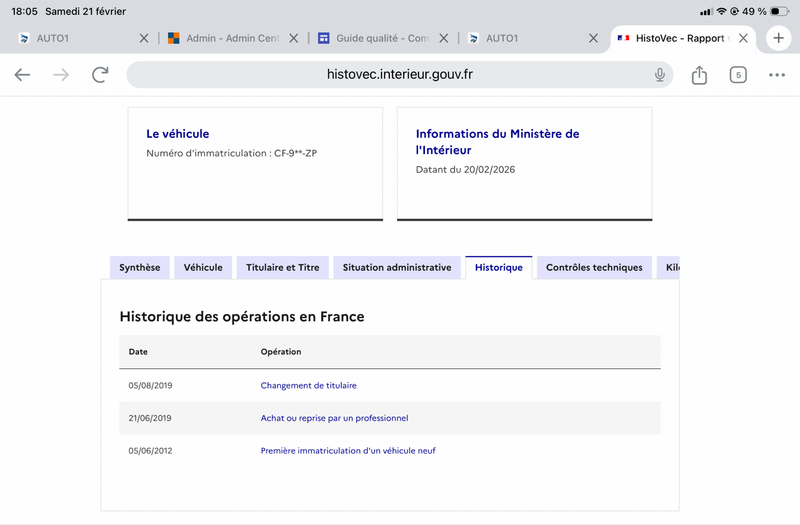
Task: Open the Véhicule tab
Action: pos(203,268)
